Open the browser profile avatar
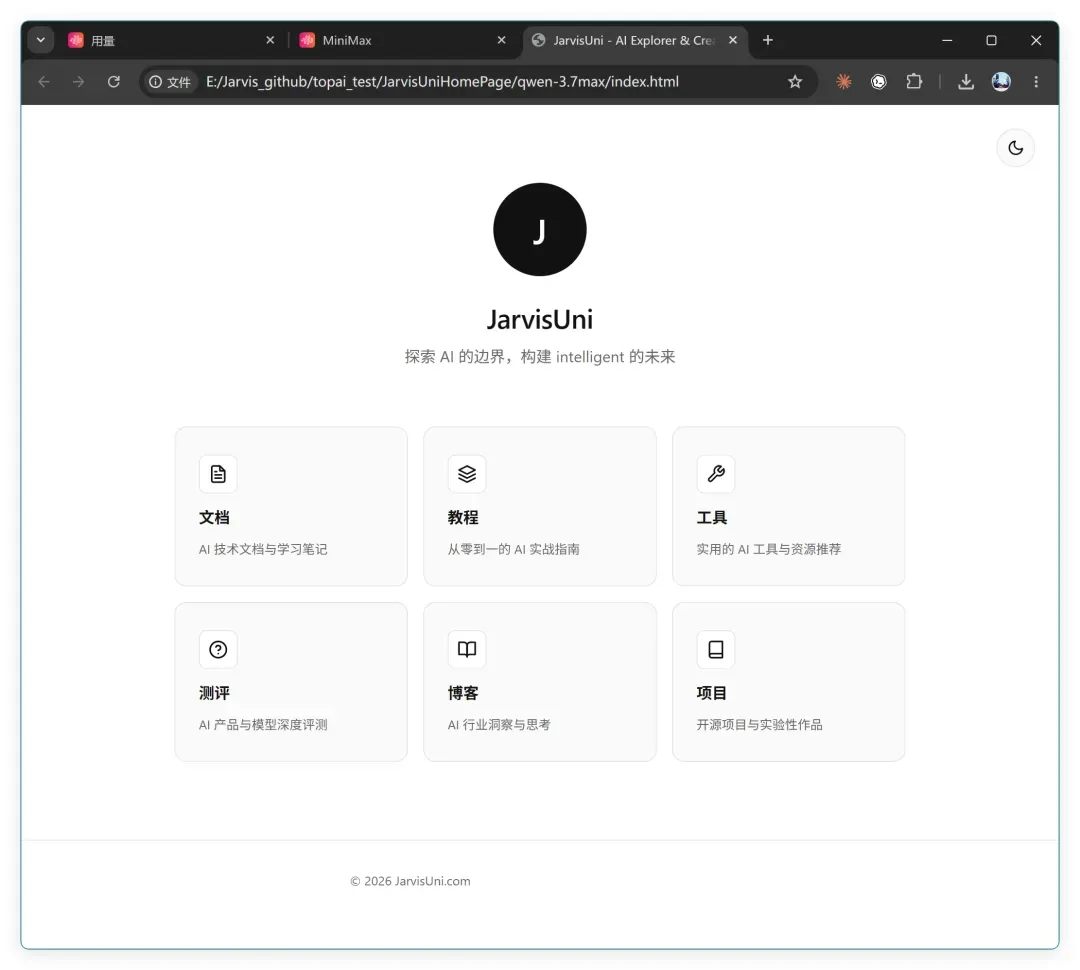1080x970 pixels. coord(1001,81)
